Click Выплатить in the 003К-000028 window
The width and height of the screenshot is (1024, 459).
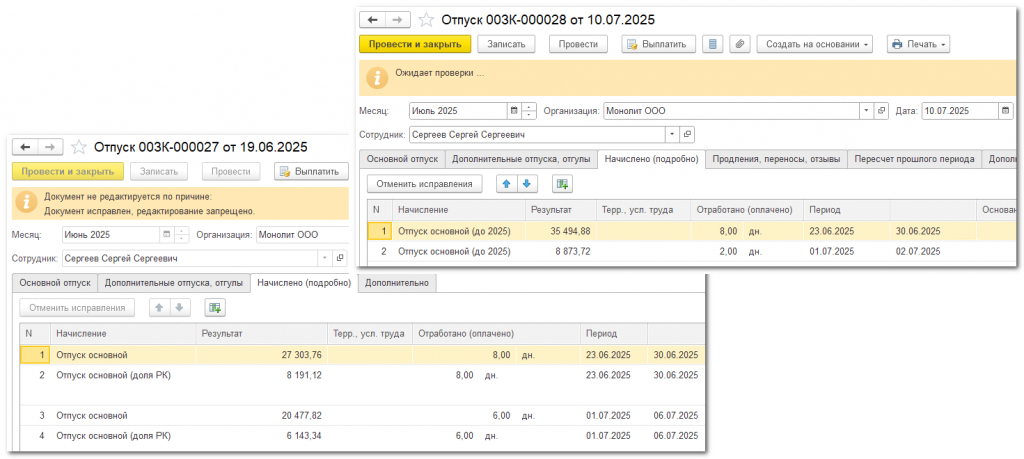658,44
